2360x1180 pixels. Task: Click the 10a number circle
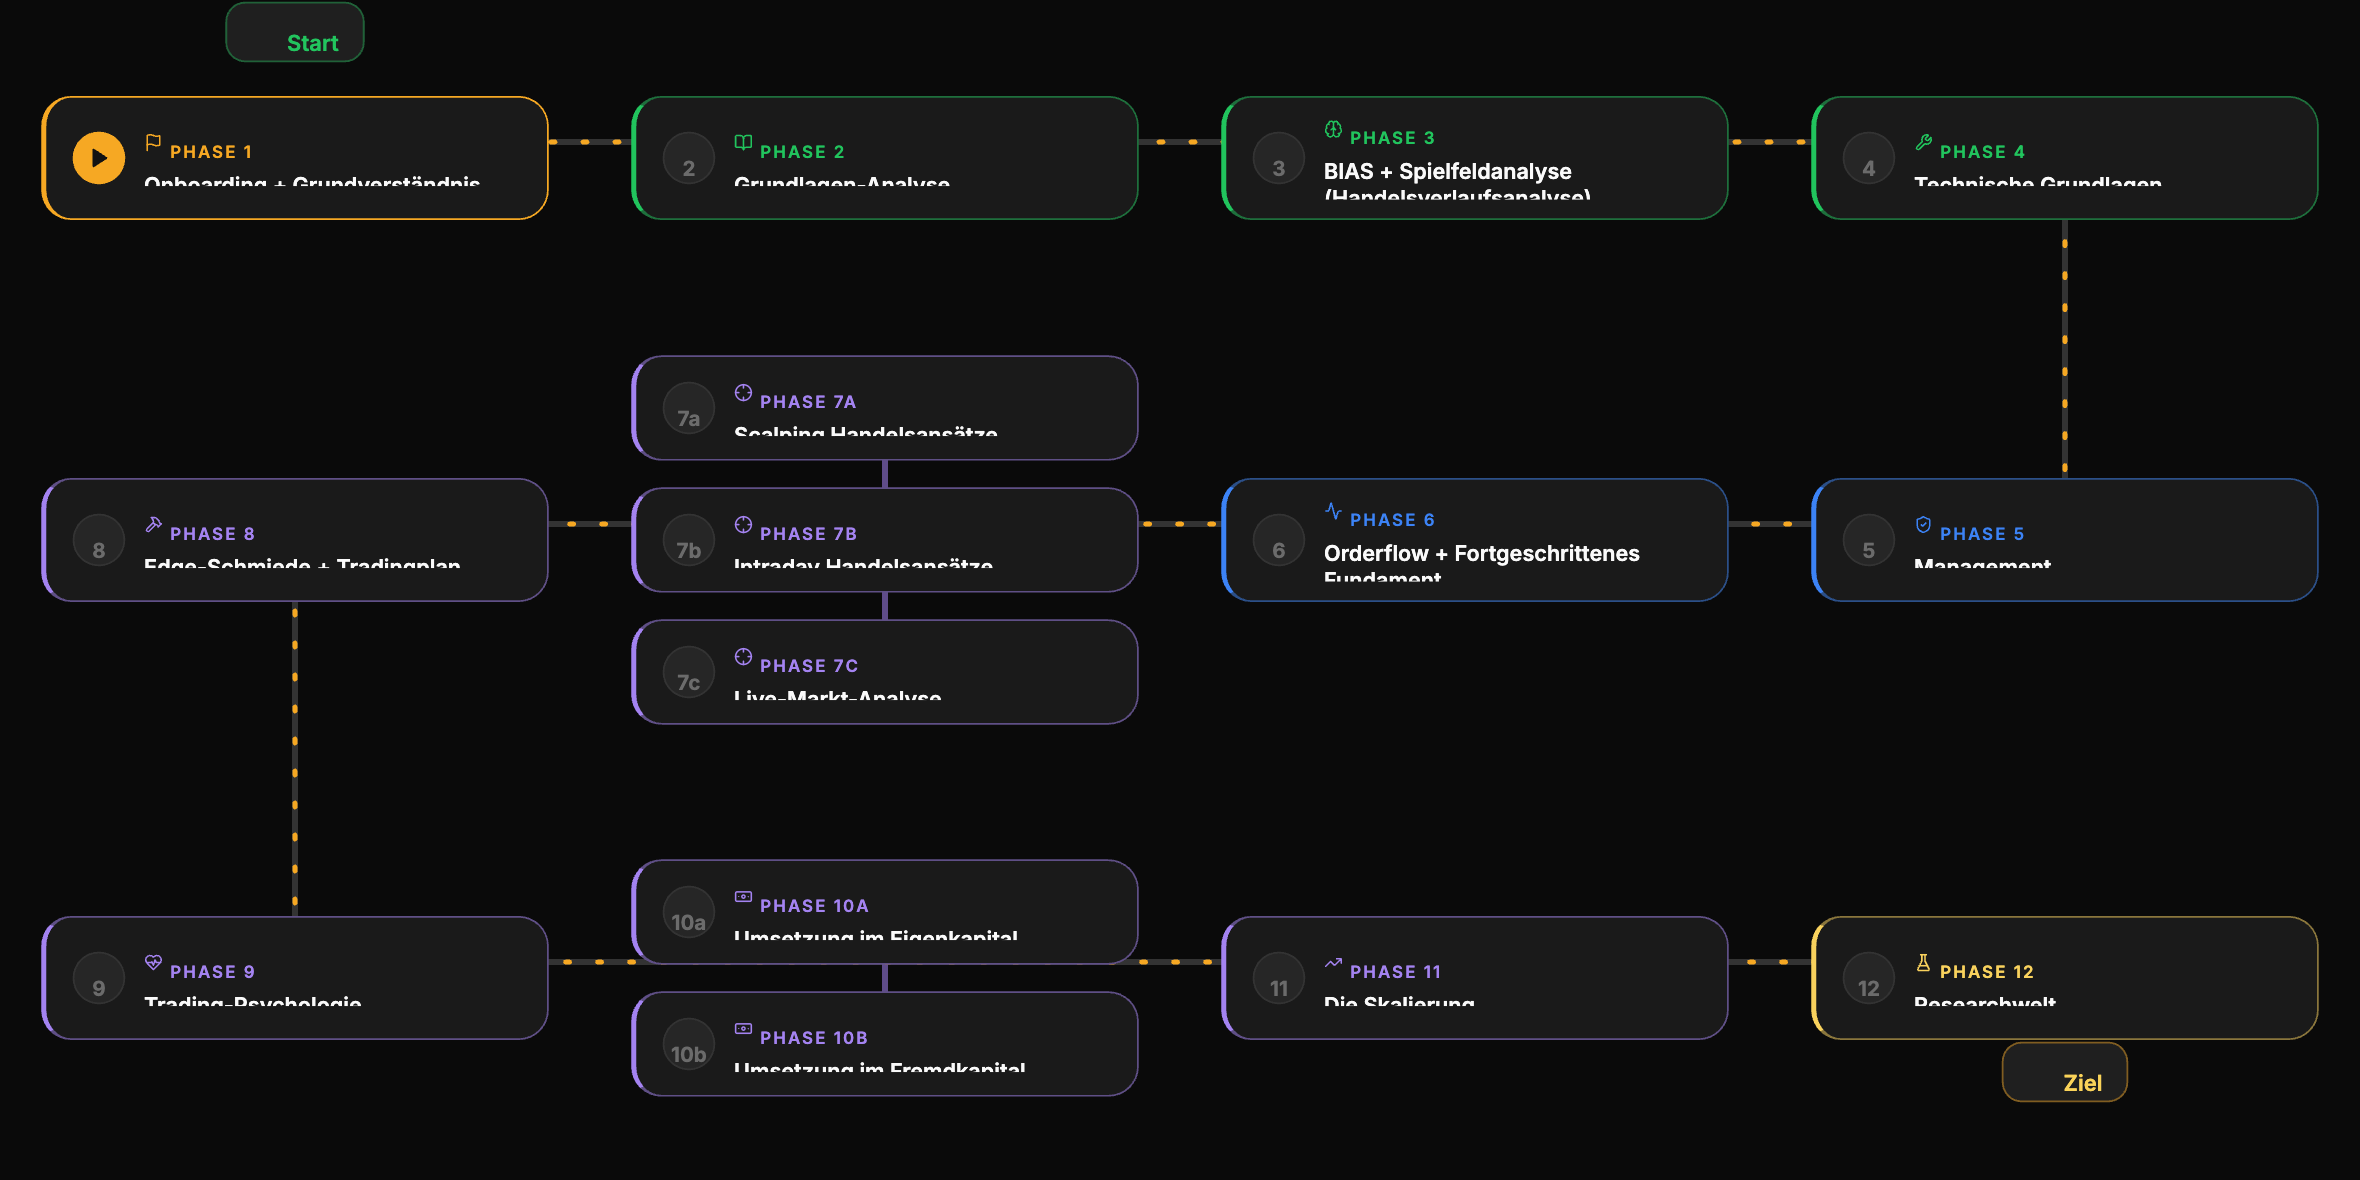(x=689, y=912)
